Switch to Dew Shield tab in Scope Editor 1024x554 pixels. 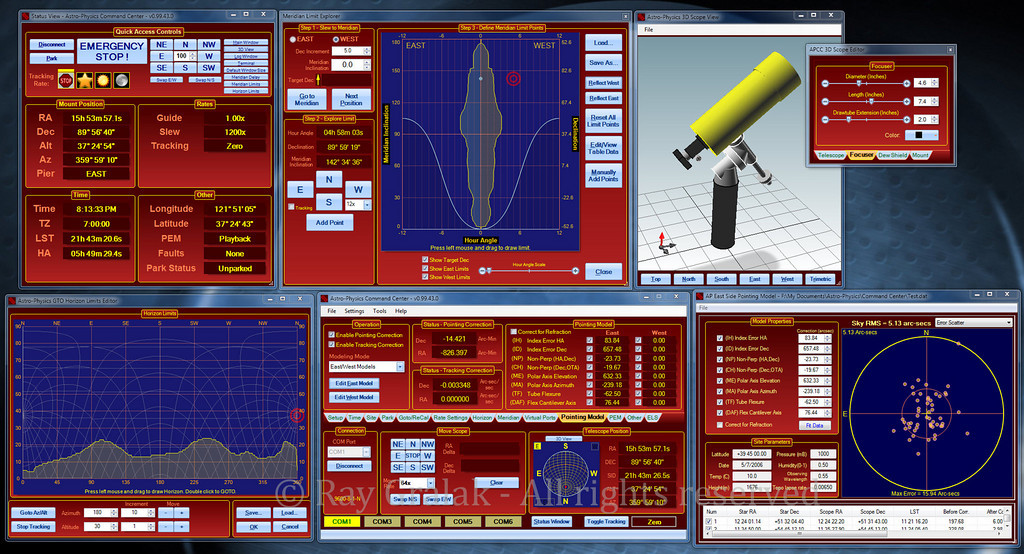tap(892, 155)
